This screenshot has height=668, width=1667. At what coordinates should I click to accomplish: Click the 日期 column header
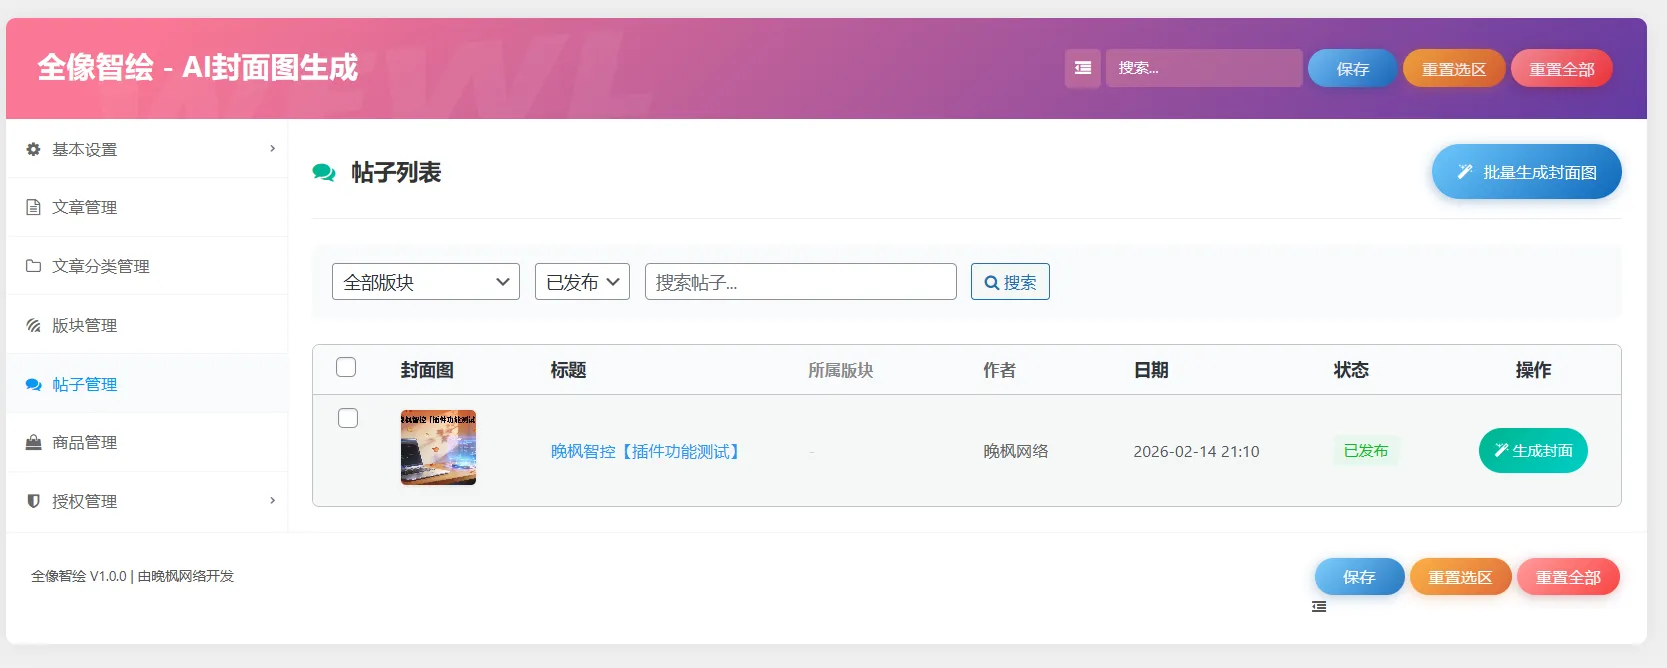1151,370
